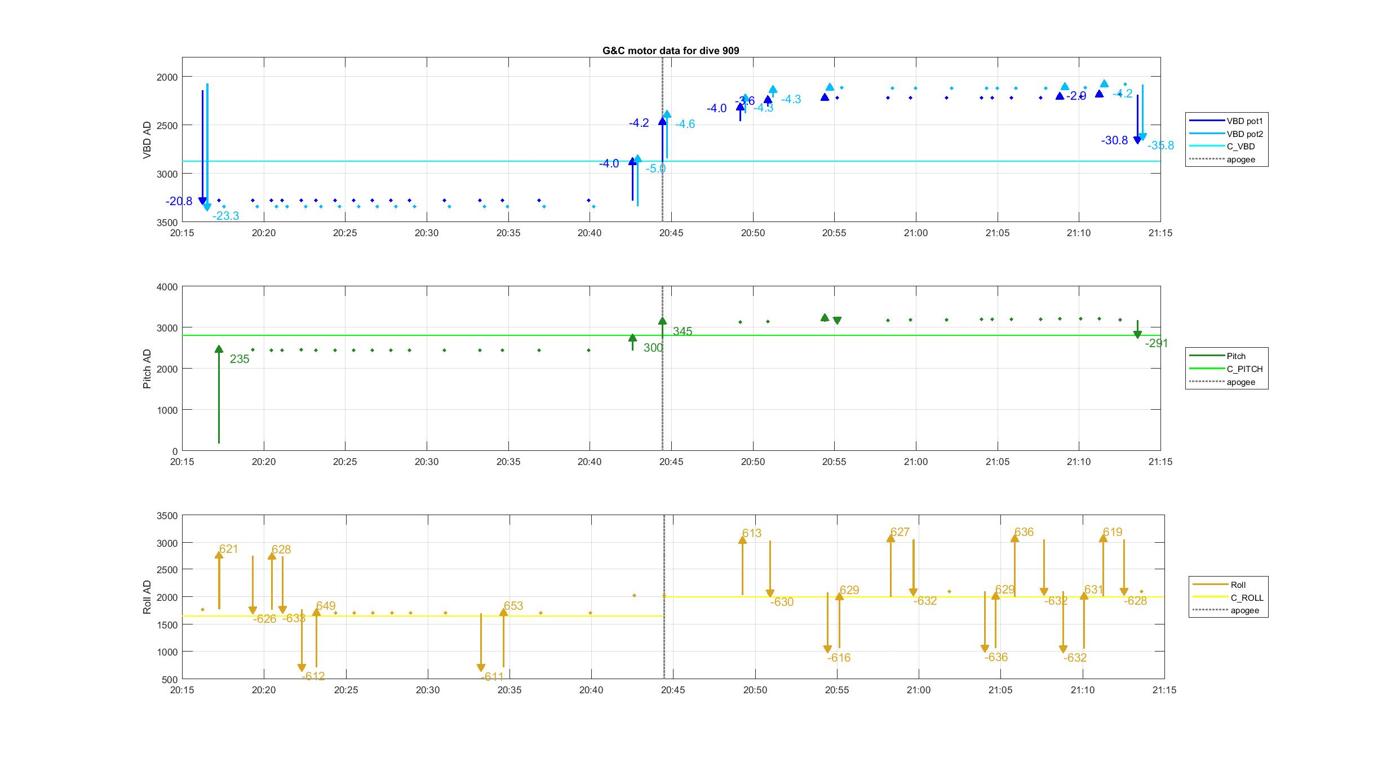
Task: Click the "-626" roll data label
Action: click(264, 619)
